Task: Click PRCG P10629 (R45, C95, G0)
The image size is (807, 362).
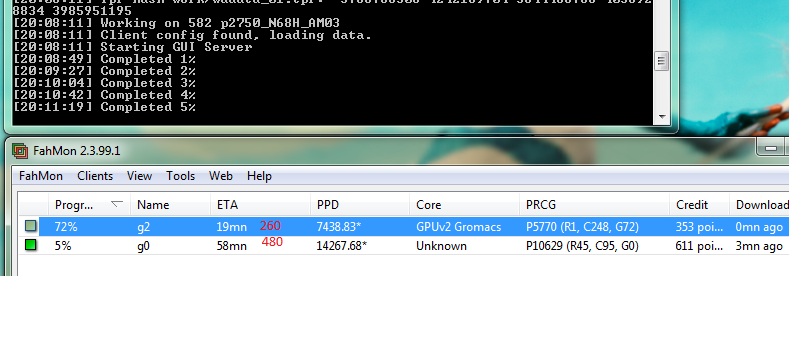Action: [x=582, y=246]
